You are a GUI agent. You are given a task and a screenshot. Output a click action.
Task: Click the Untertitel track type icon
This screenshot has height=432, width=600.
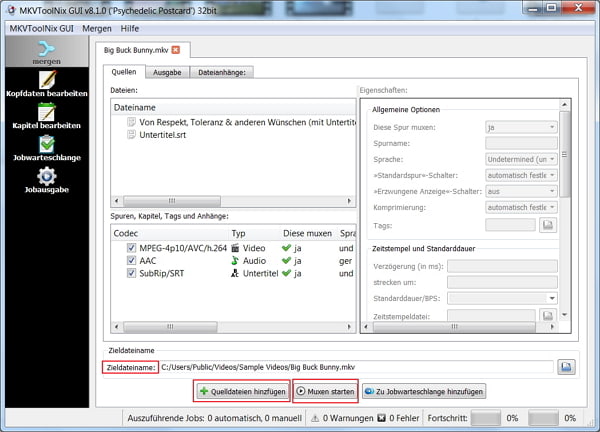(x=235, y=274)
